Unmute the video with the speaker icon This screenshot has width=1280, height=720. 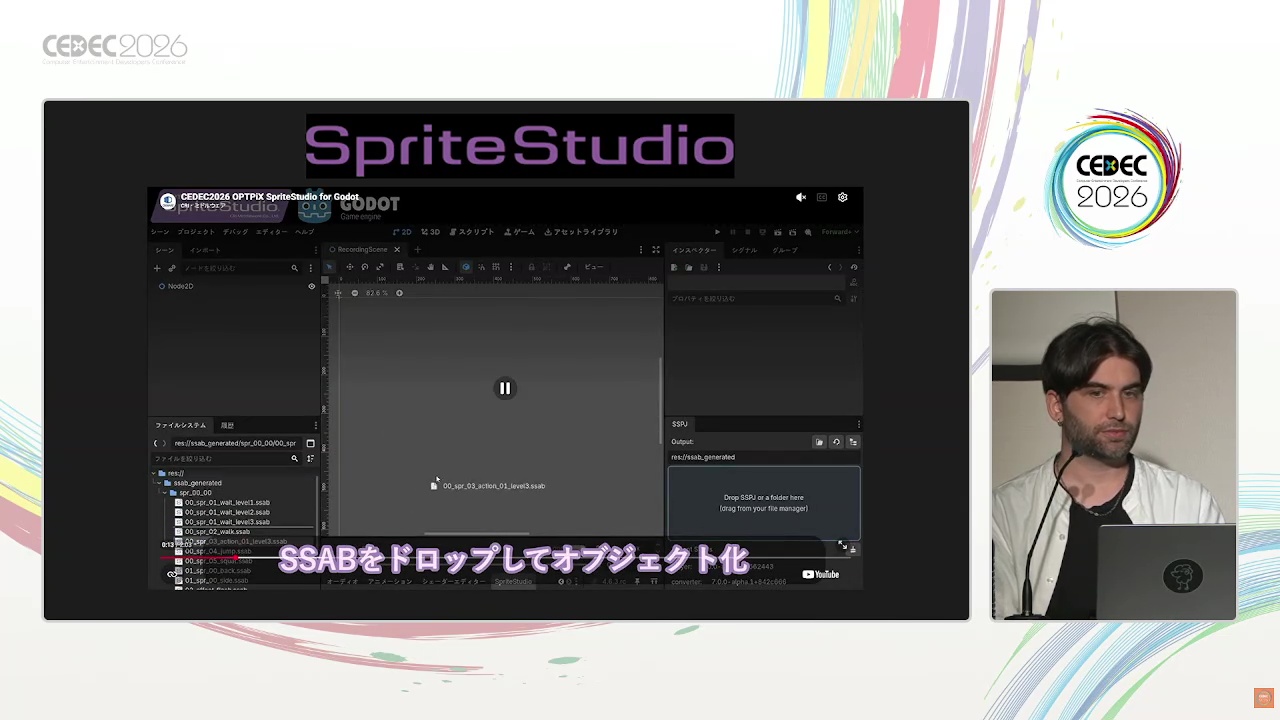click(801, 198)
